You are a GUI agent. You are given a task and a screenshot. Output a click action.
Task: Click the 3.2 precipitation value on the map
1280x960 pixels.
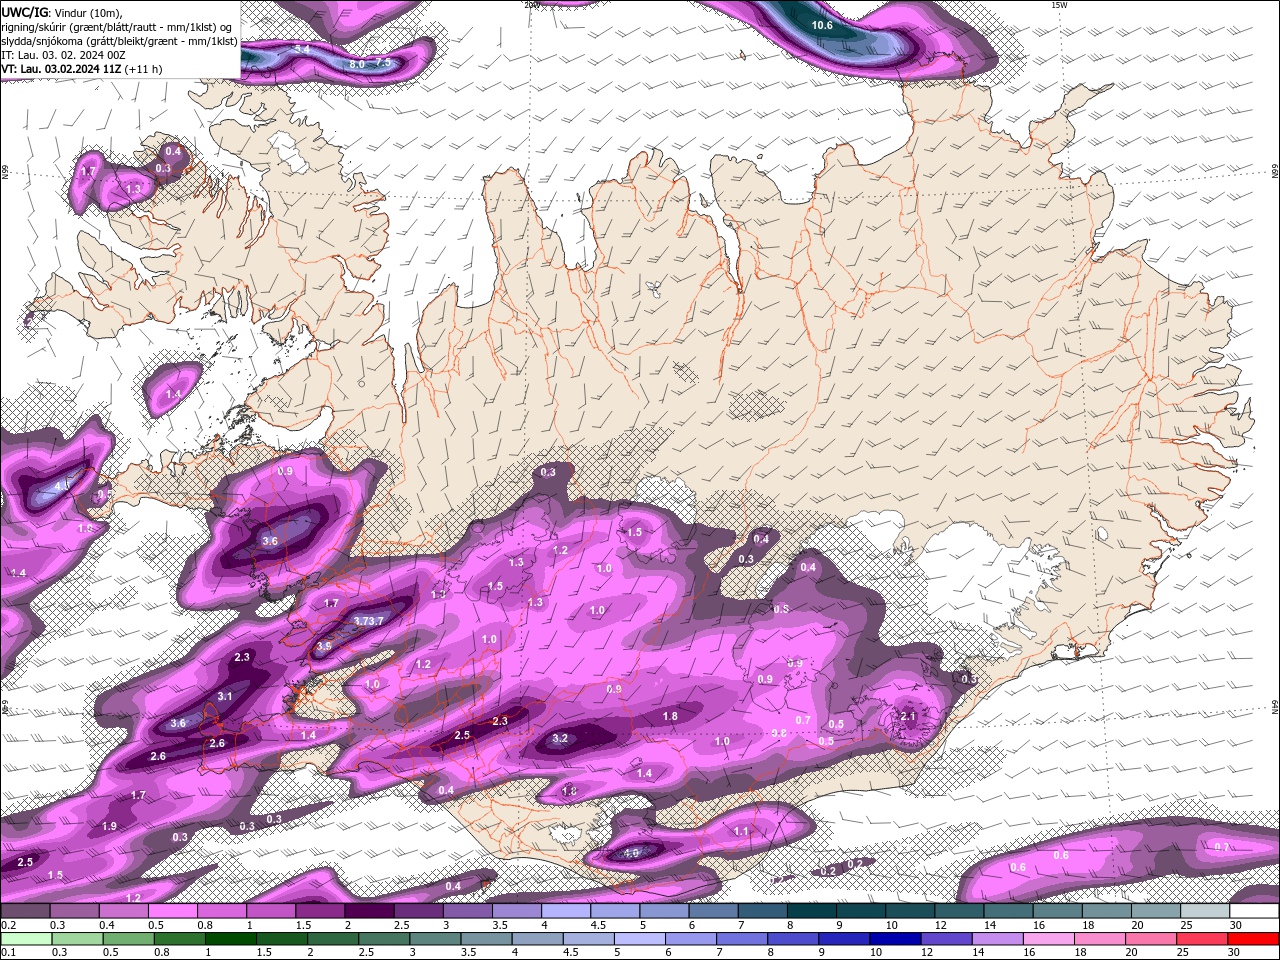pyautogui.click(x=560, y=739)
